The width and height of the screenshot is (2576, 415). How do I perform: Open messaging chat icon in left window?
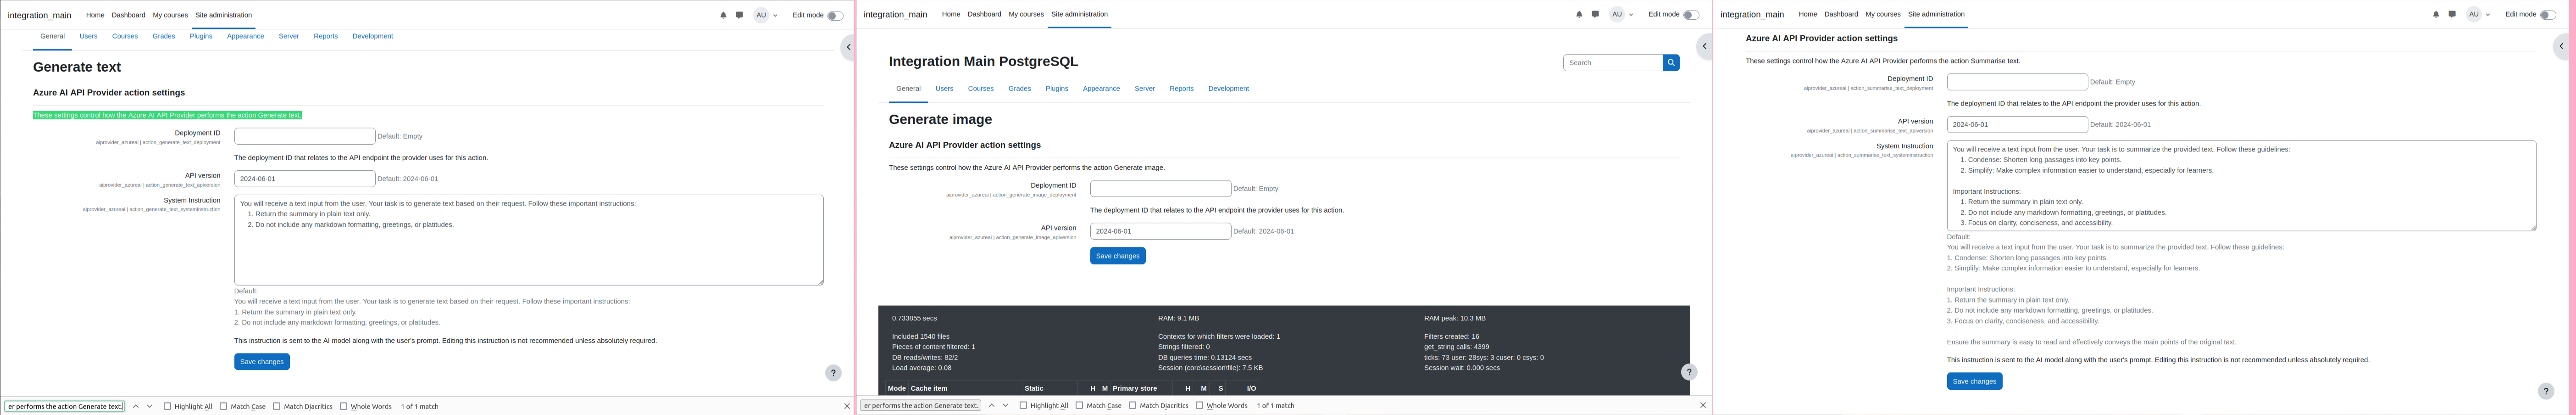tap(739, 15)
